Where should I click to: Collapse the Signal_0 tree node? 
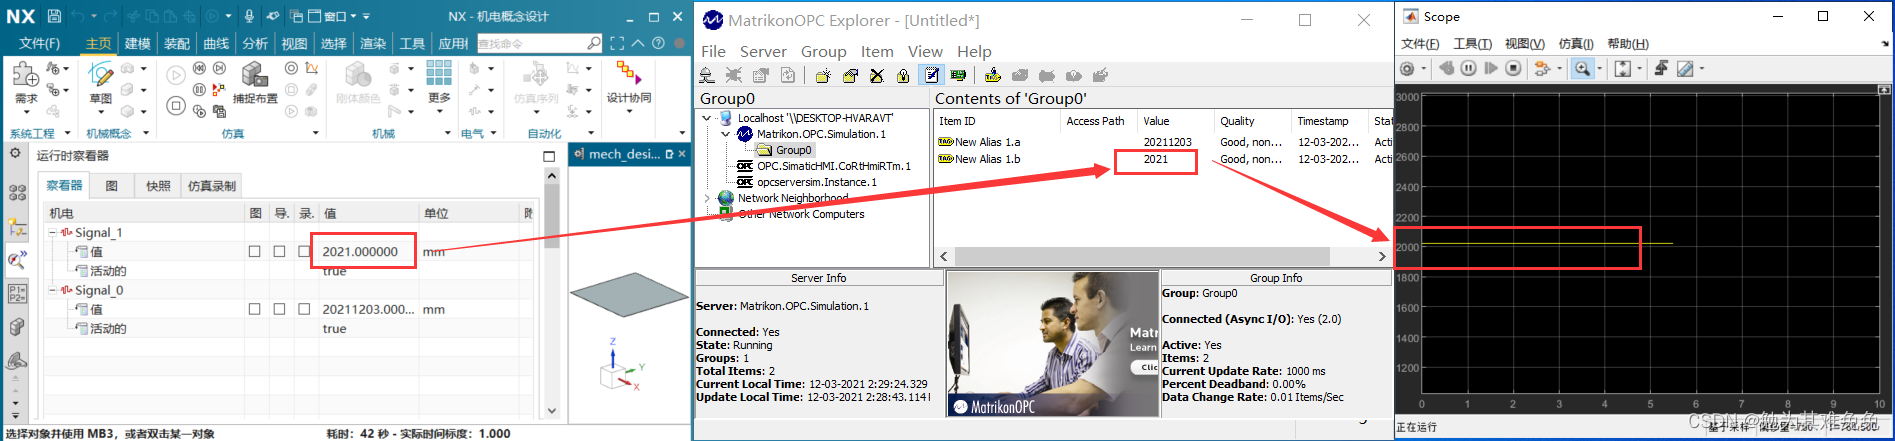53,290
